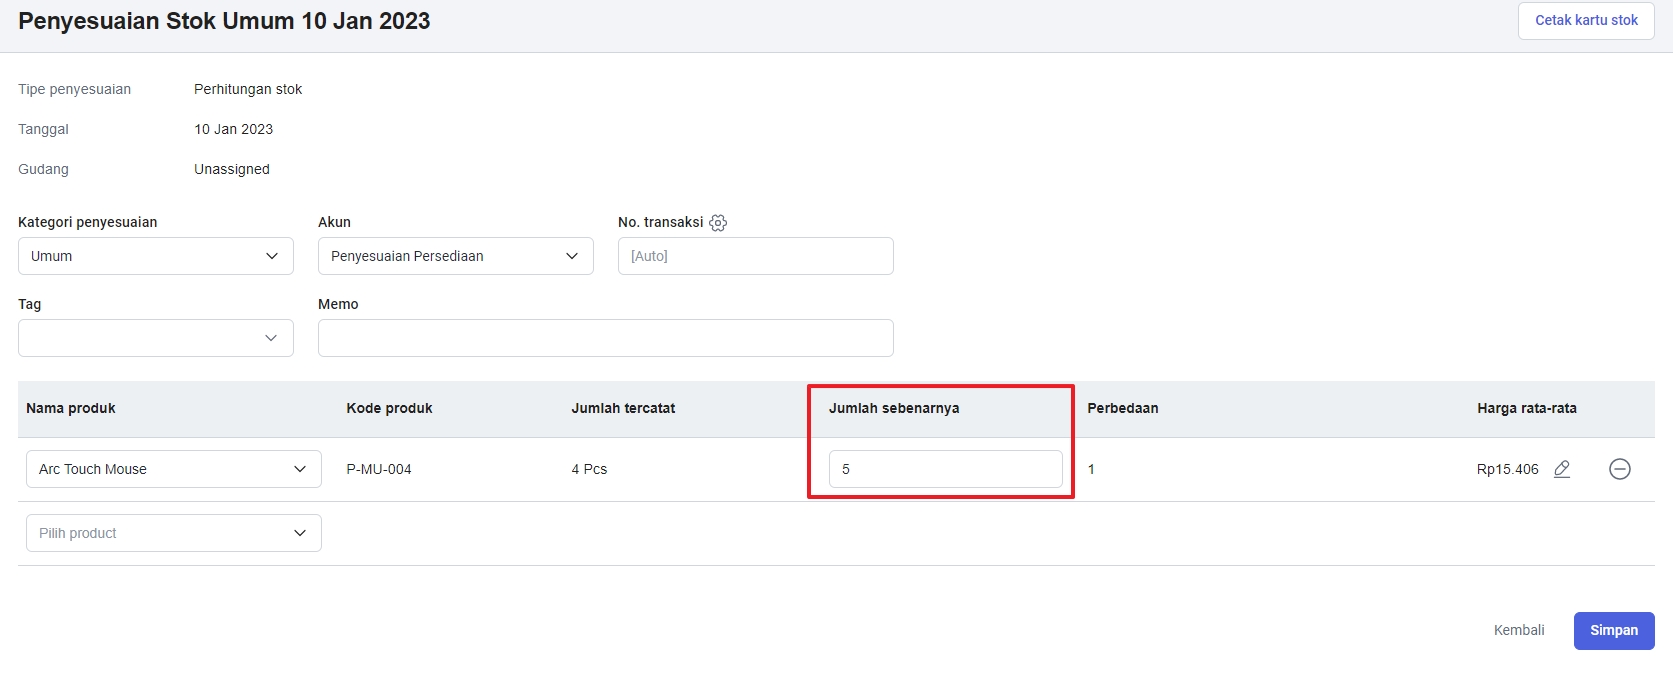Open the Tag dropdown

point(155,338)
